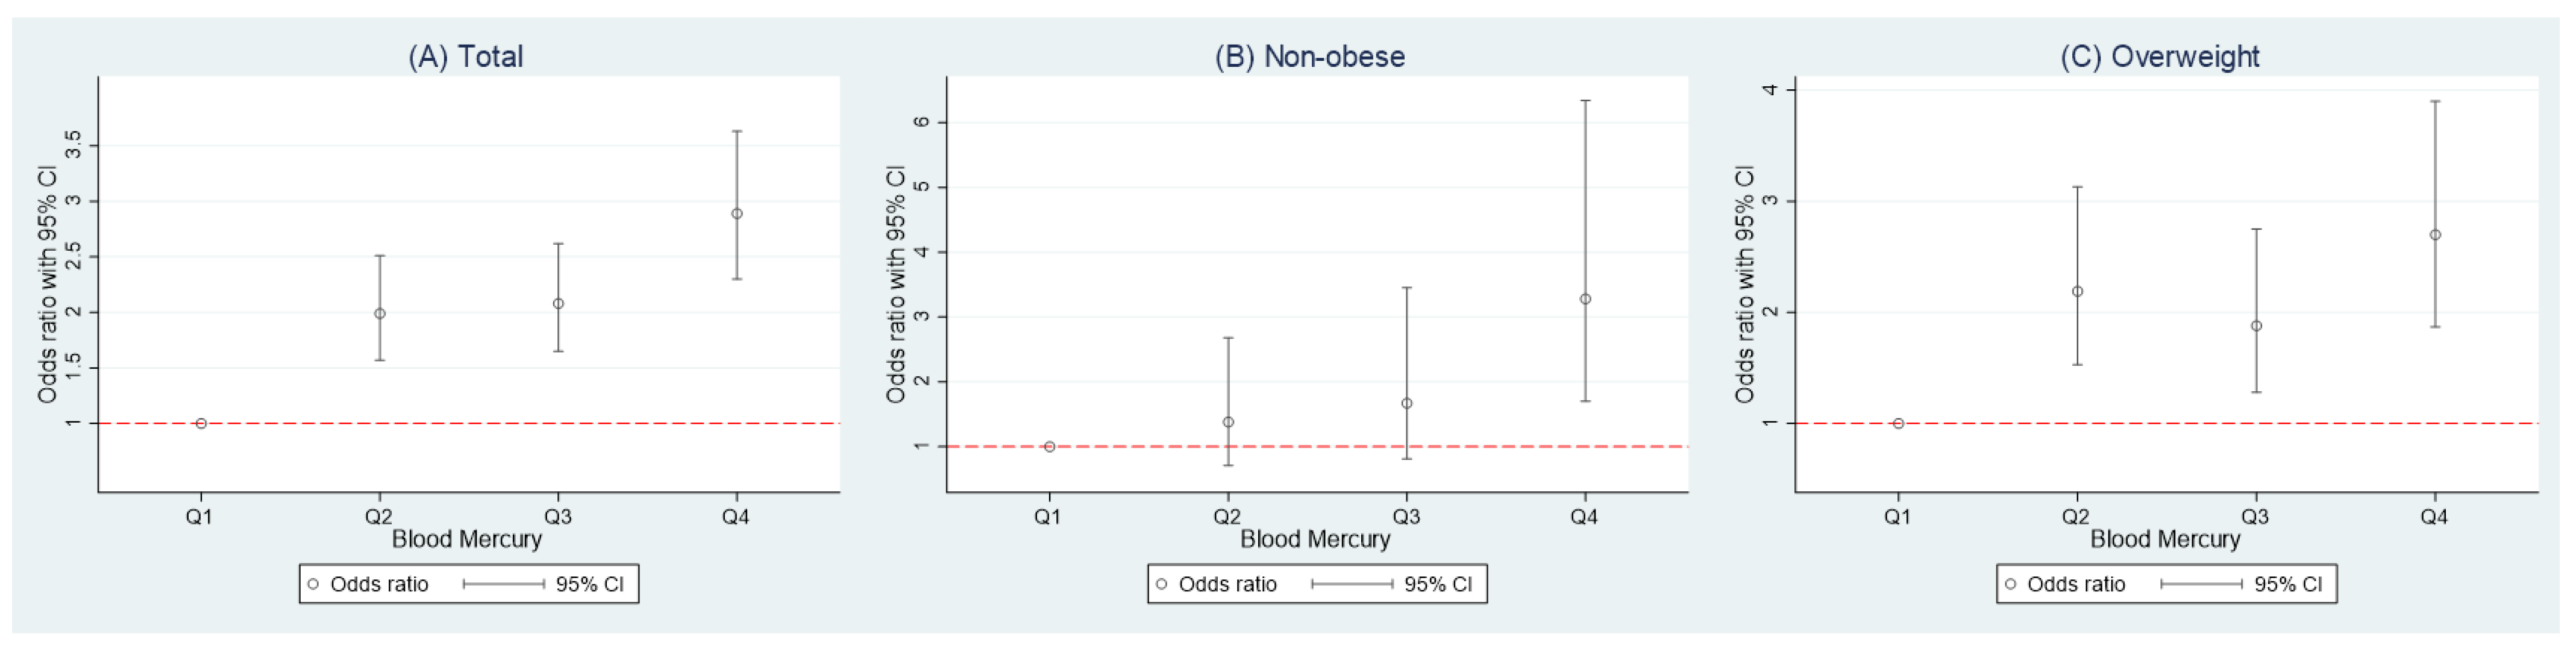The width and height of the screenshot is (2576, 648).
Task: Click the Q3 tick label in Total panel
Action: coord(557,516)
